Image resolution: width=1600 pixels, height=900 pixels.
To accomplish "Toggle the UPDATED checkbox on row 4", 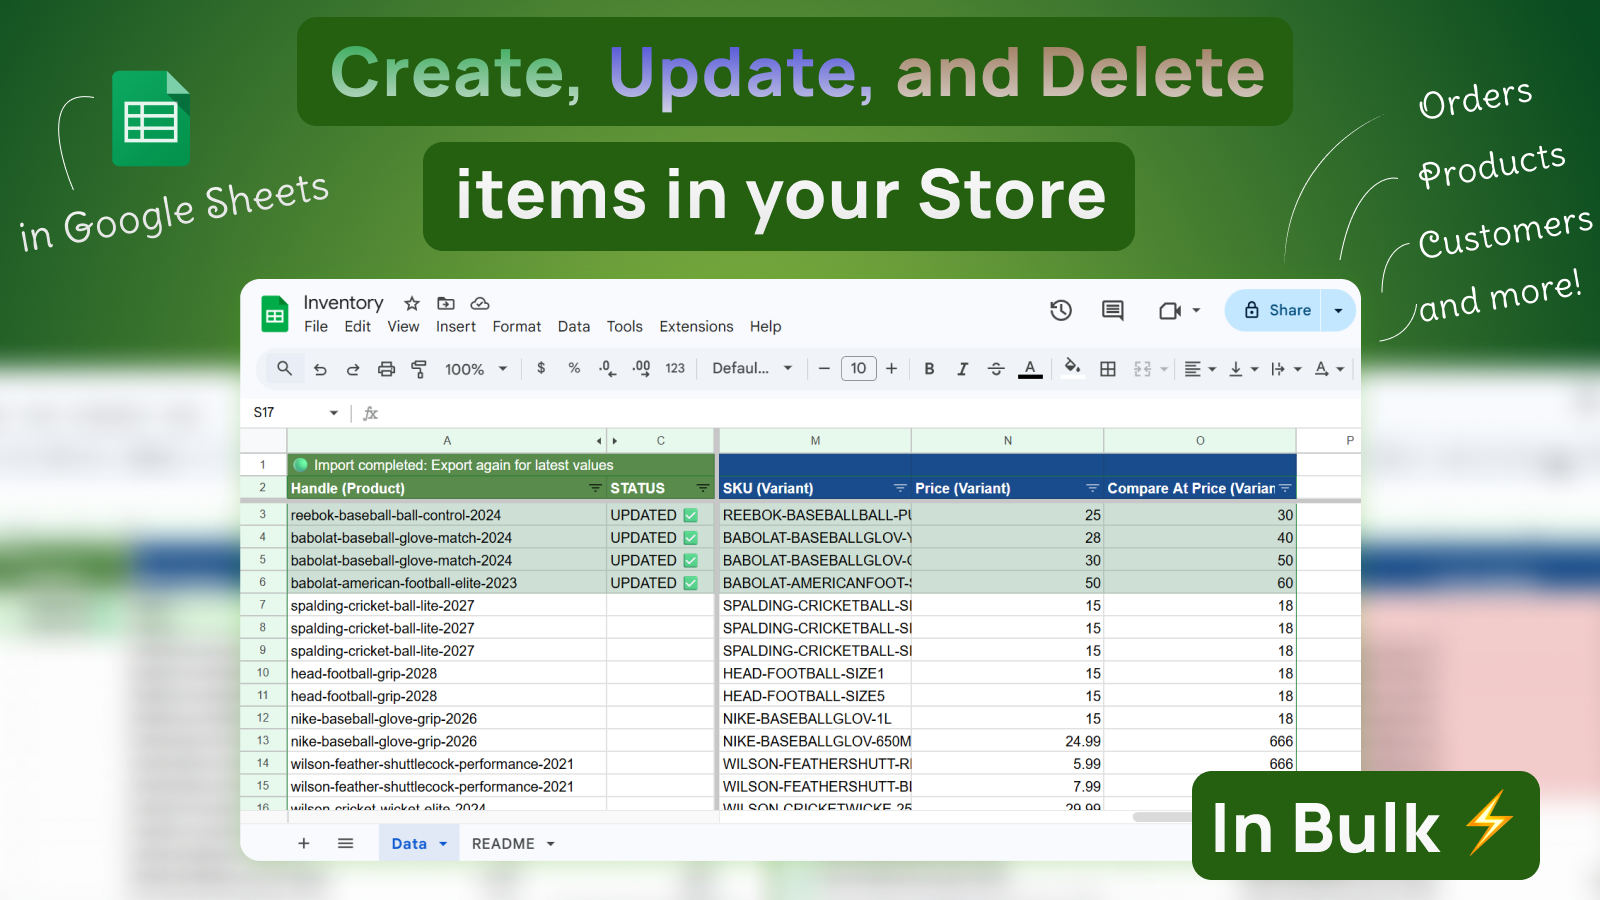I will [x=691, y=537].
